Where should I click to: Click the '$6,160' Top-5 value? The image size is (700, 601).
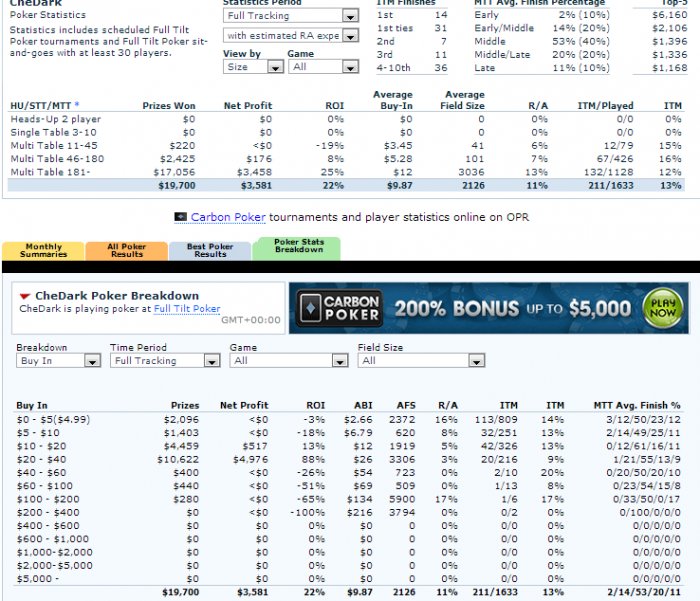[670, 15]
